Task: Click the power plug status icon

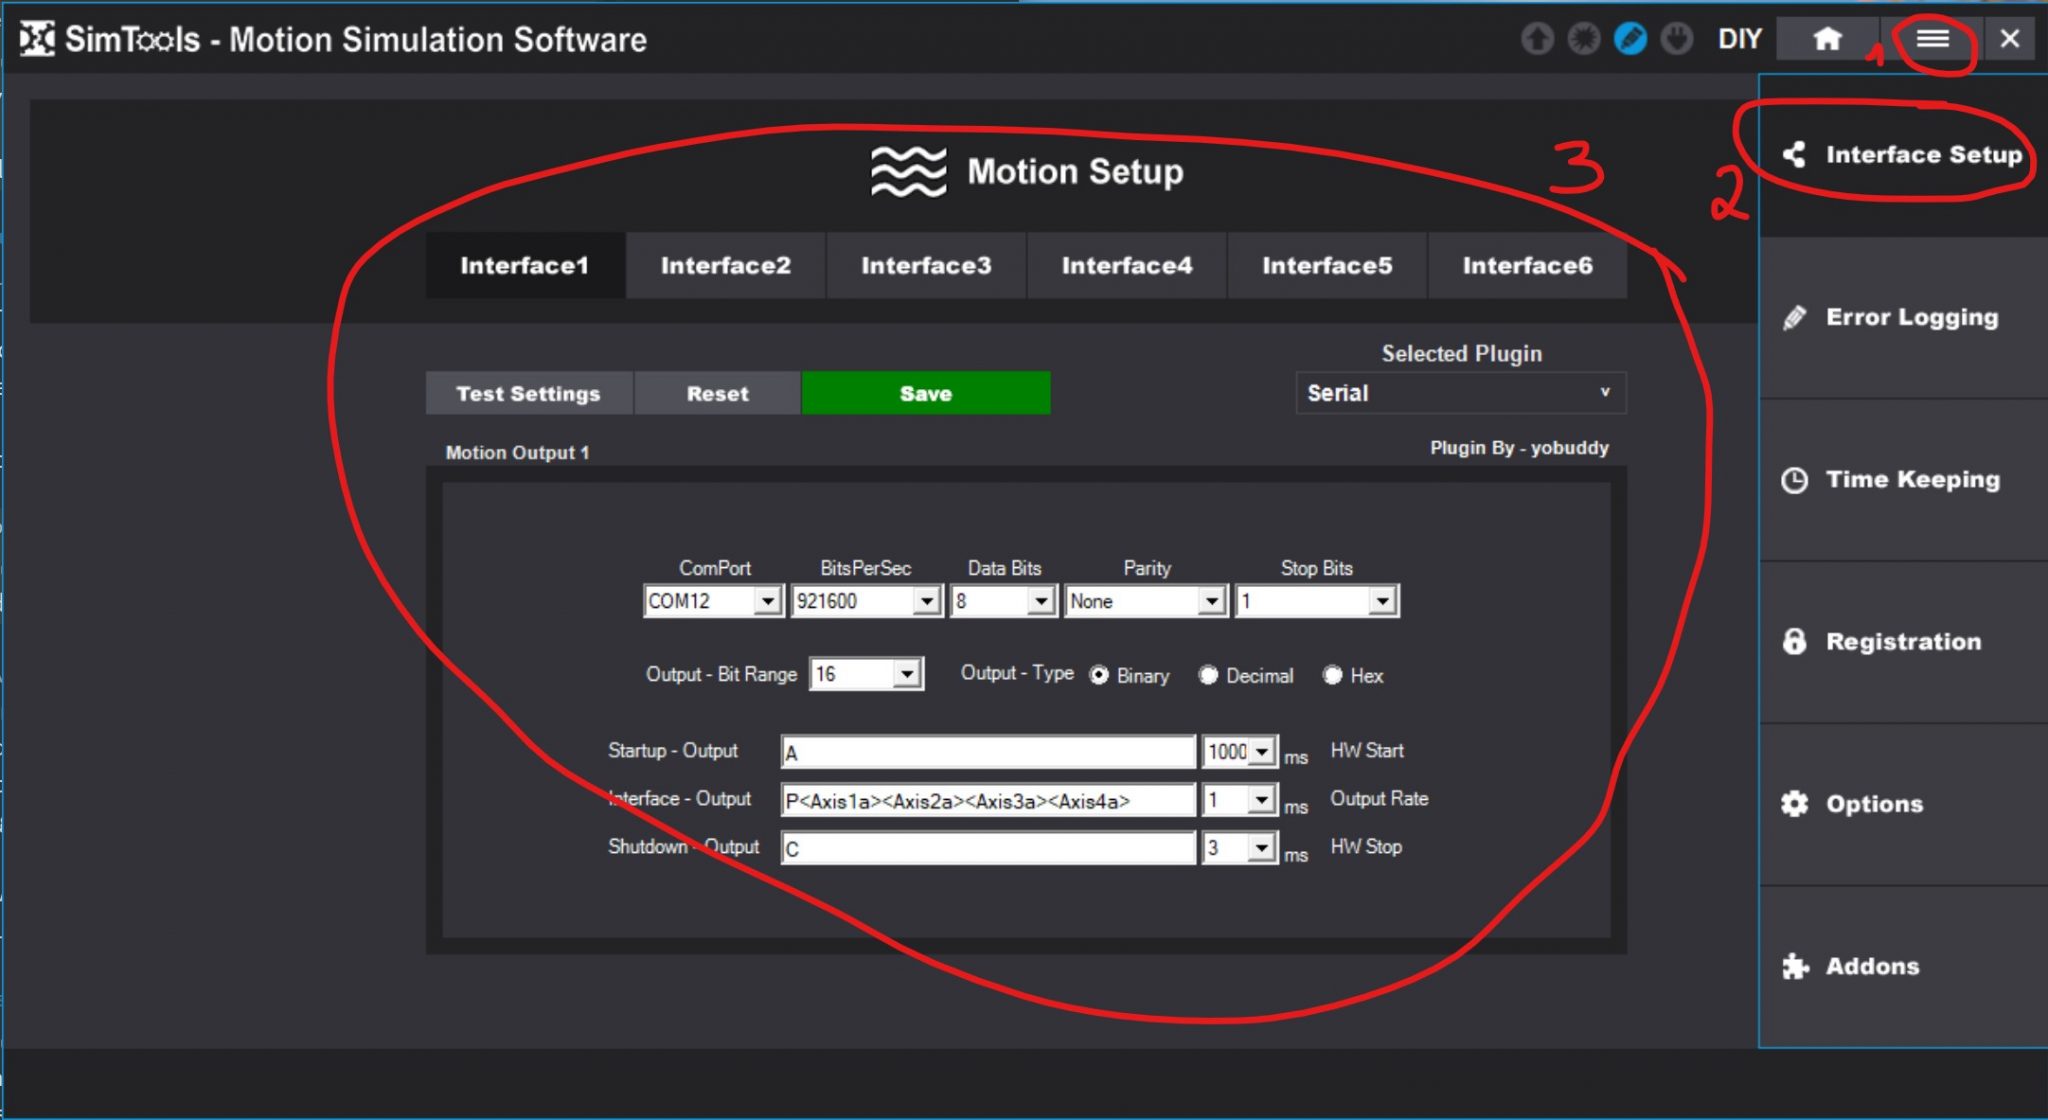Action: pos(1676,39)
